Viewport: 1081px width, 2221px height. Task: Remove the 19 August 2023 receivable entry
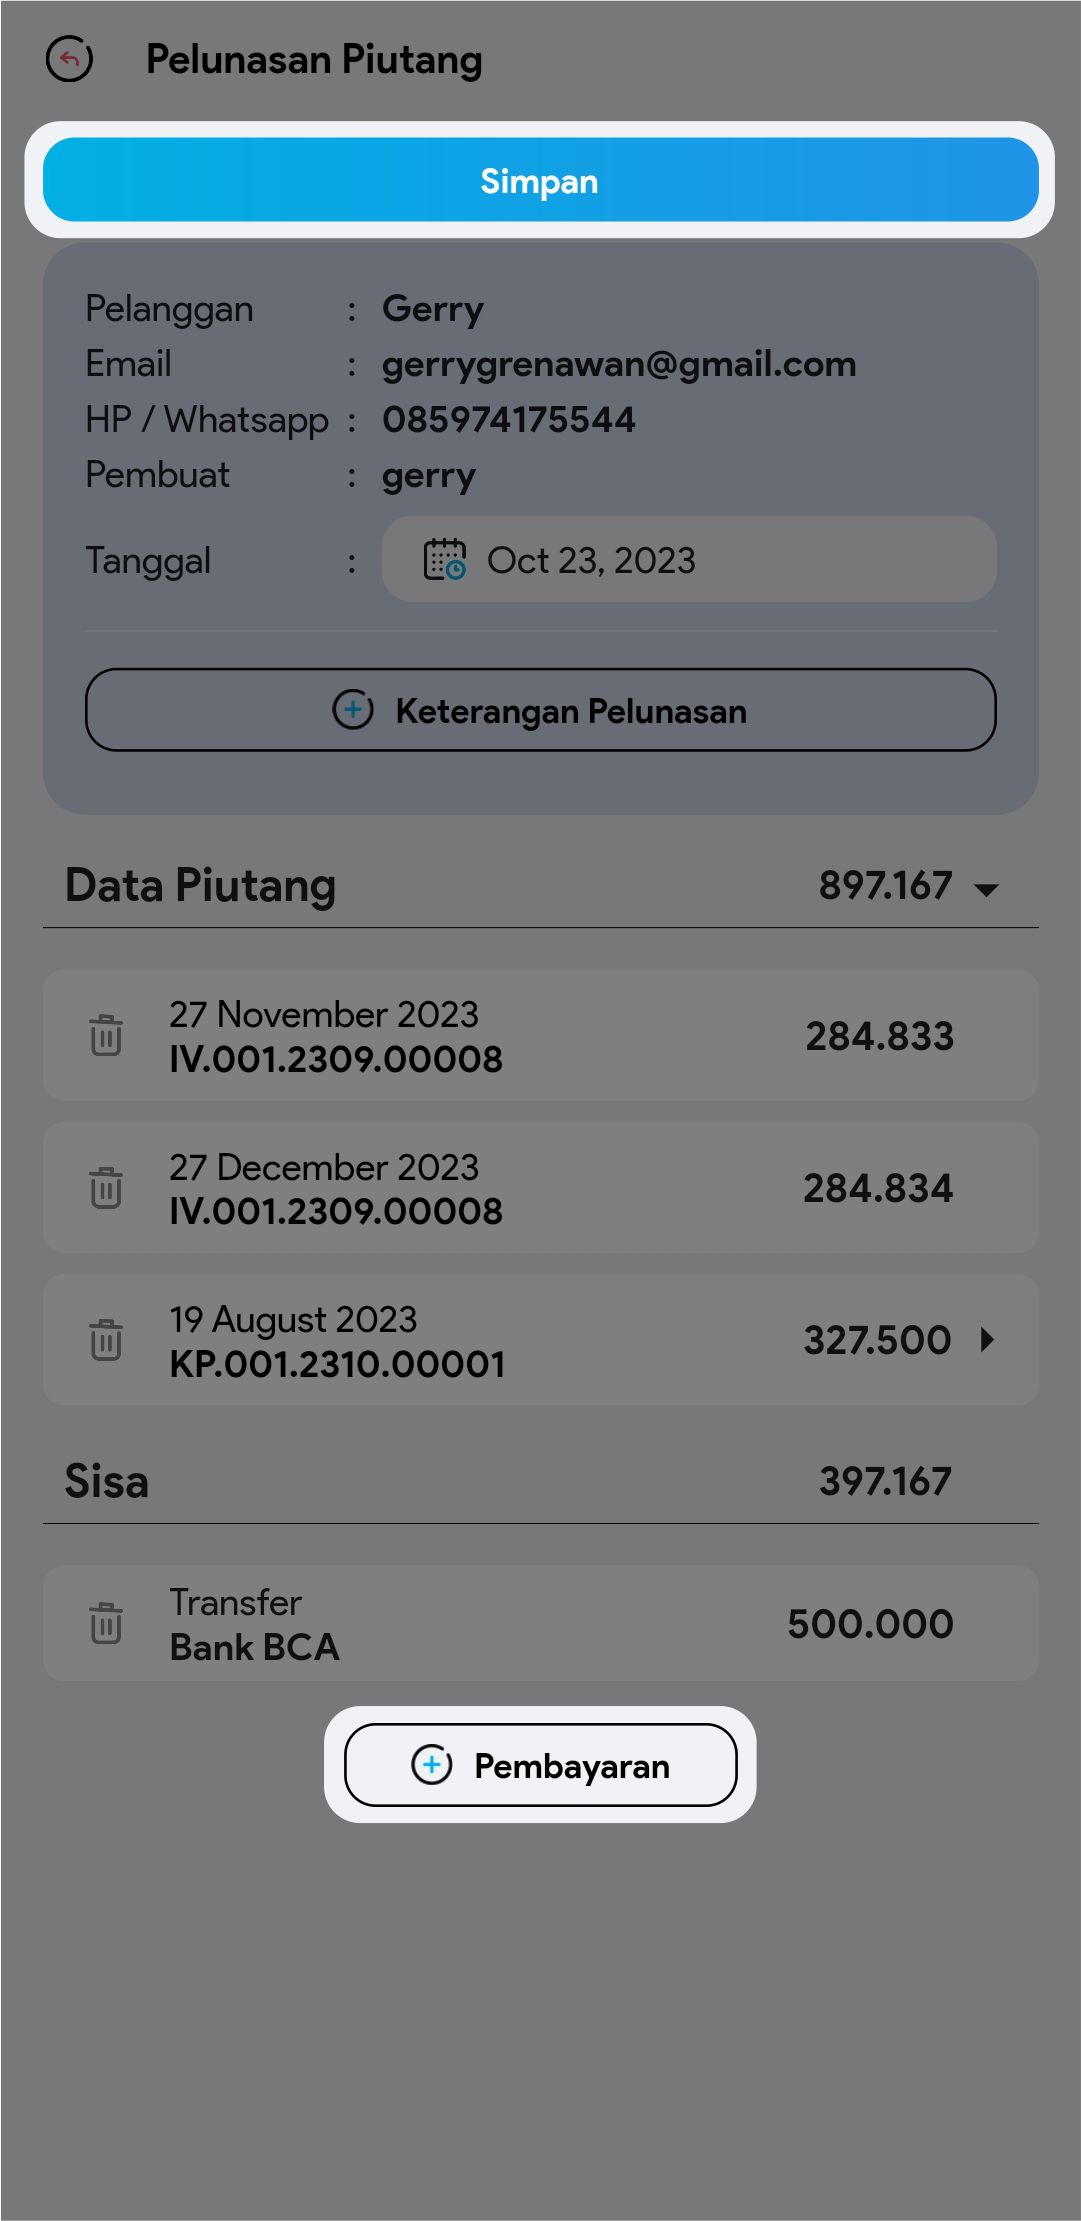pyautogui.click(x=106, y=1340)
